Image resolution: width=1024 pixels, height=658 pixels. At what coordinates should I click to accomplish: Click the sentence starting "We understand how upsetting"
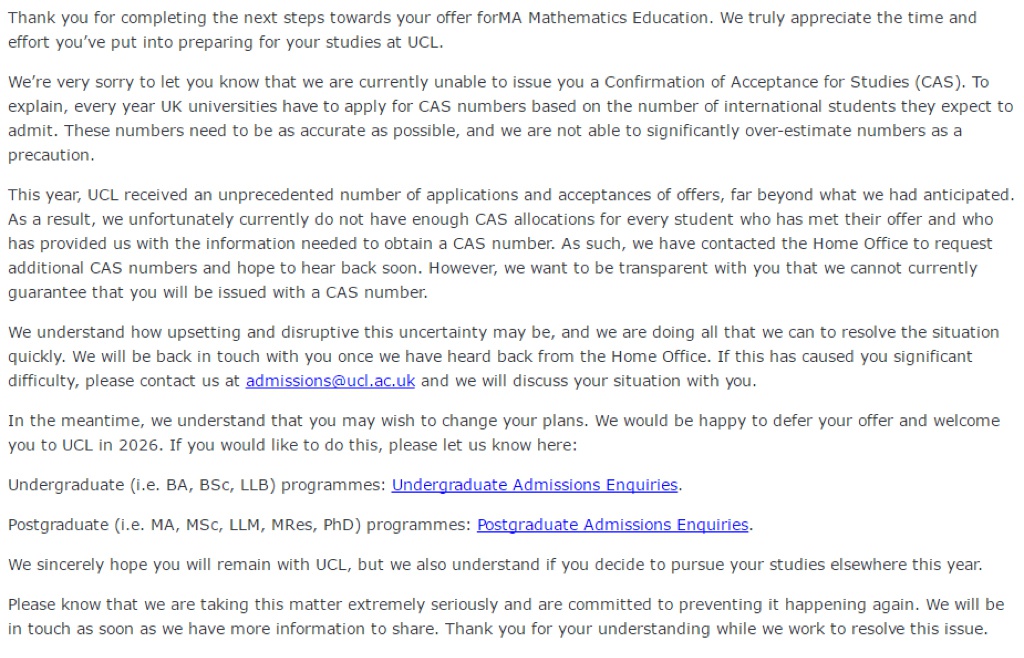coord(300,332)
